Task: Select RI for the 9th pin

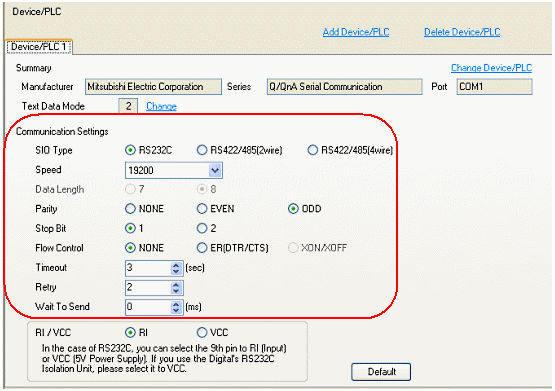Action: [x=130, y=333]
